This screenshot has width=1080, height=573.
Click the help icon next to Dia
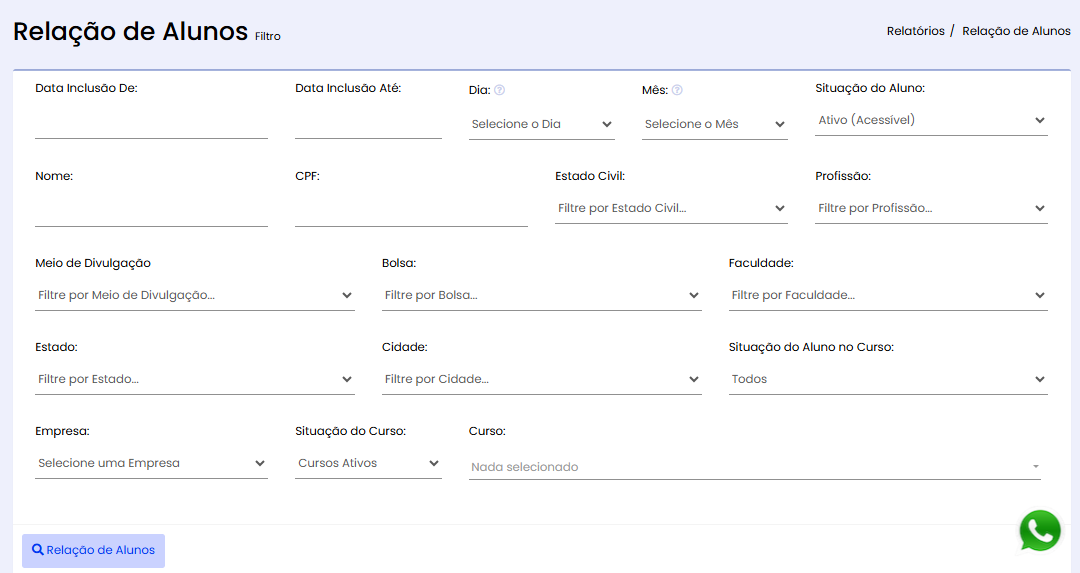pos(499,90)
